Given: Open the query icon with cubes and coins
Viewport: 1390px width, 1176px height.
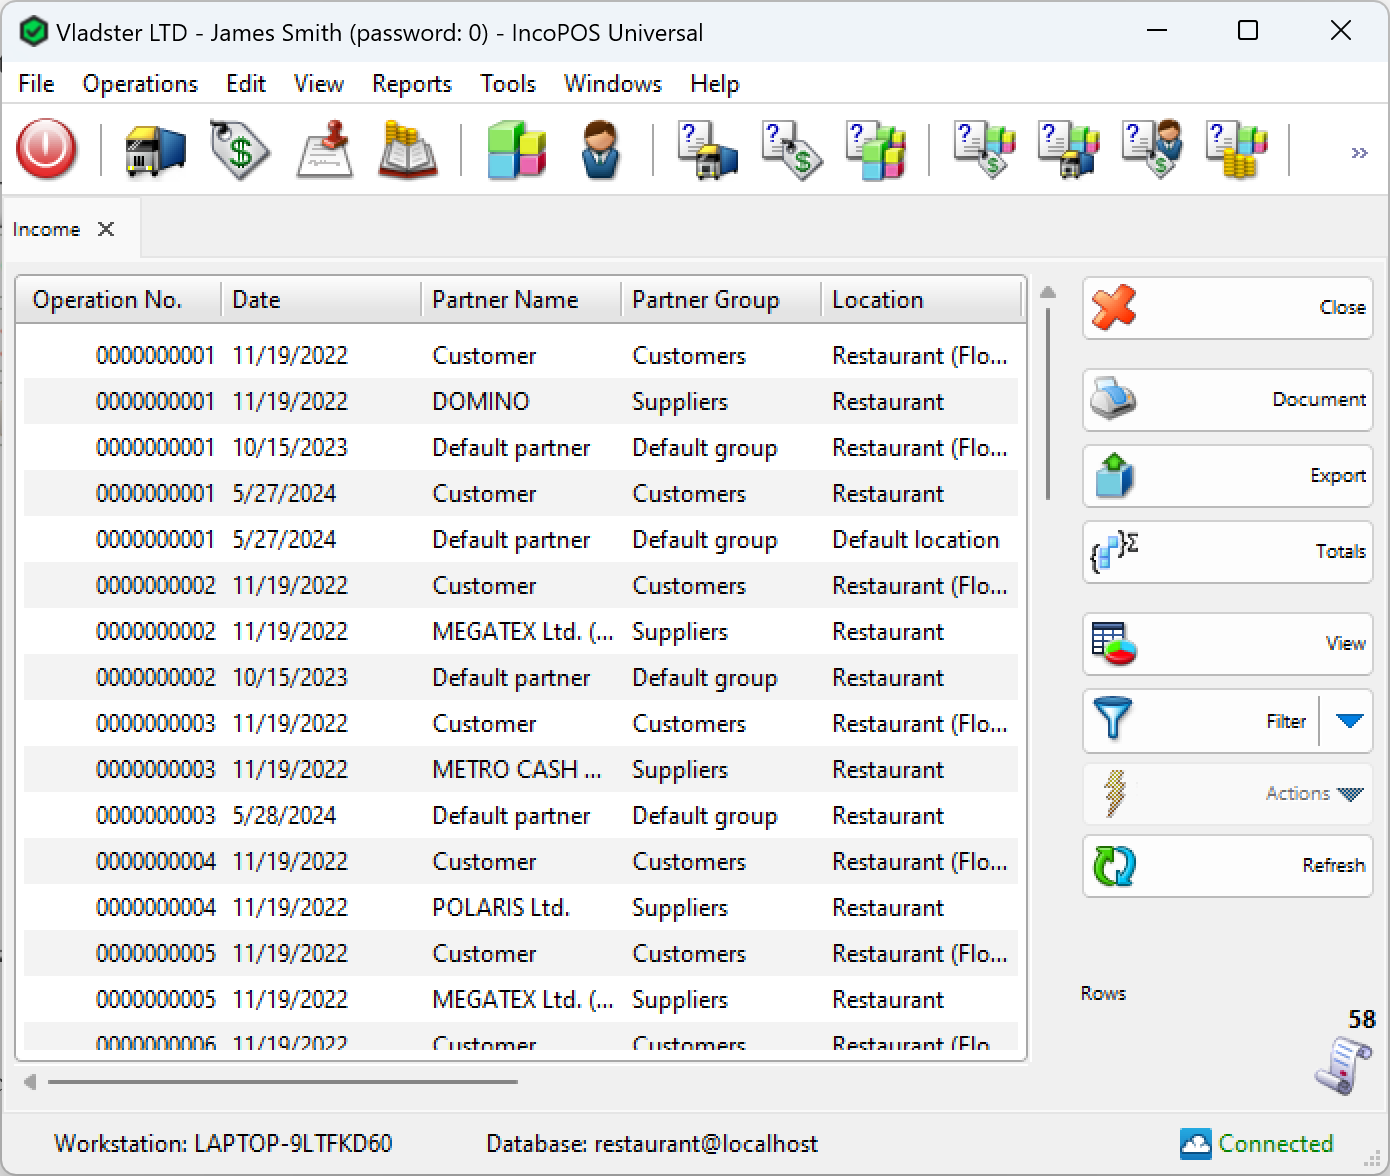Looking at the screenshot, I should click(1237, 150).
